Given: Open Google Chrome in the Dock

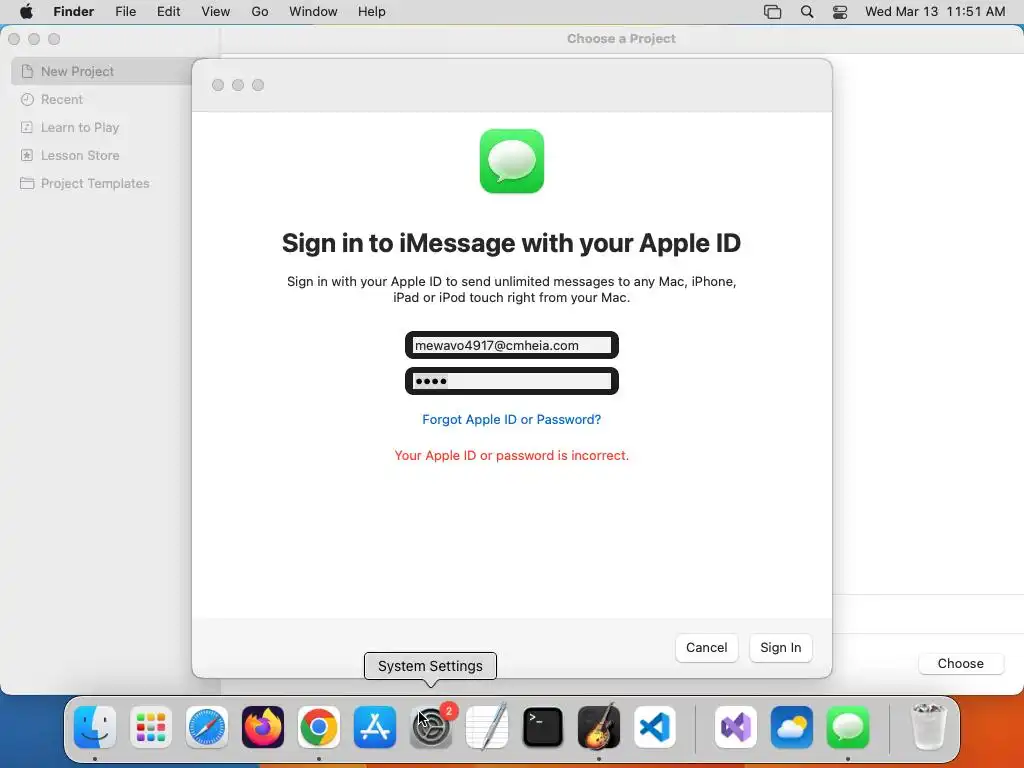Looking at the screenshot, I should tap(319, 727).
